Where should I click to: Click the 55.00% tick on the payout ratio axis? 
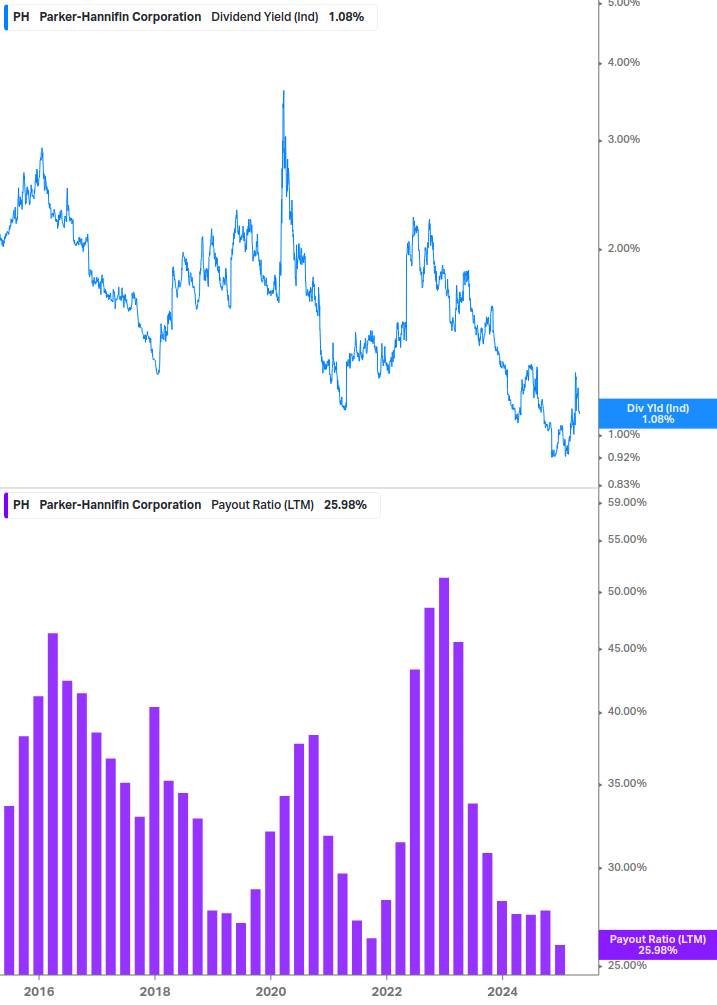click(x=627, y=539)
